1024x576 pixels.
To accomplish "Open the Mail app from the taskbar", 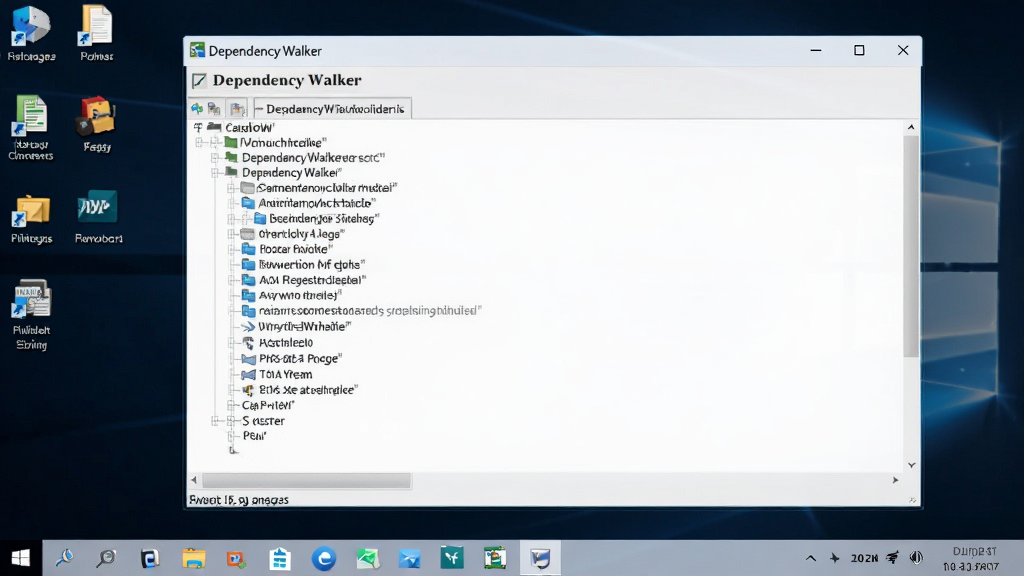I will click(409, 558).
